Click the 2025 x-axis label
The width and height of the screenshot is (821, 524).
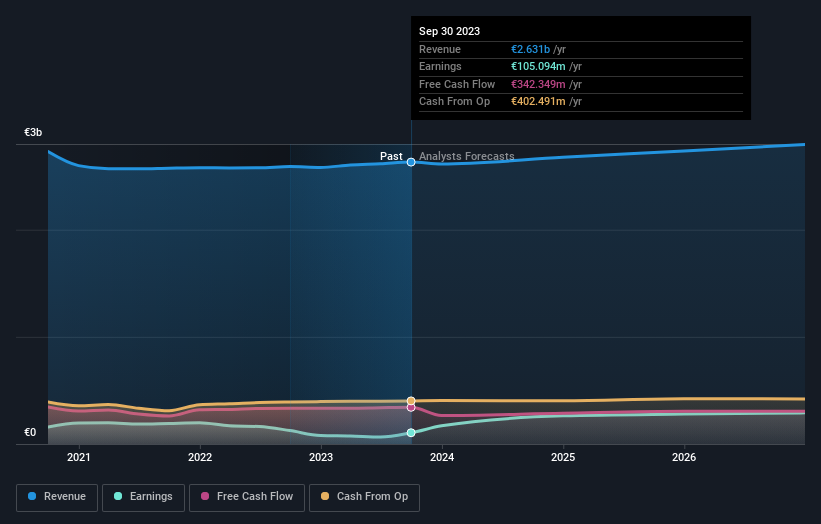tap(563, 458)
